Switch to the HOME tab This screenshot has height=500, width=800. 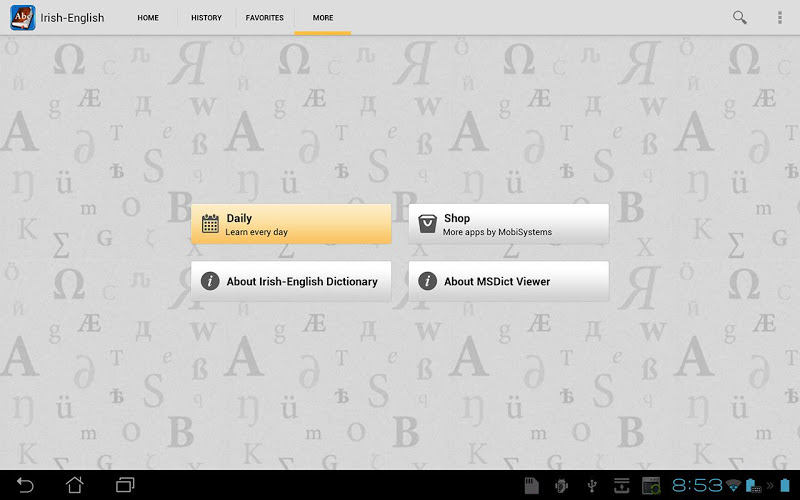[x=148, y=17]
